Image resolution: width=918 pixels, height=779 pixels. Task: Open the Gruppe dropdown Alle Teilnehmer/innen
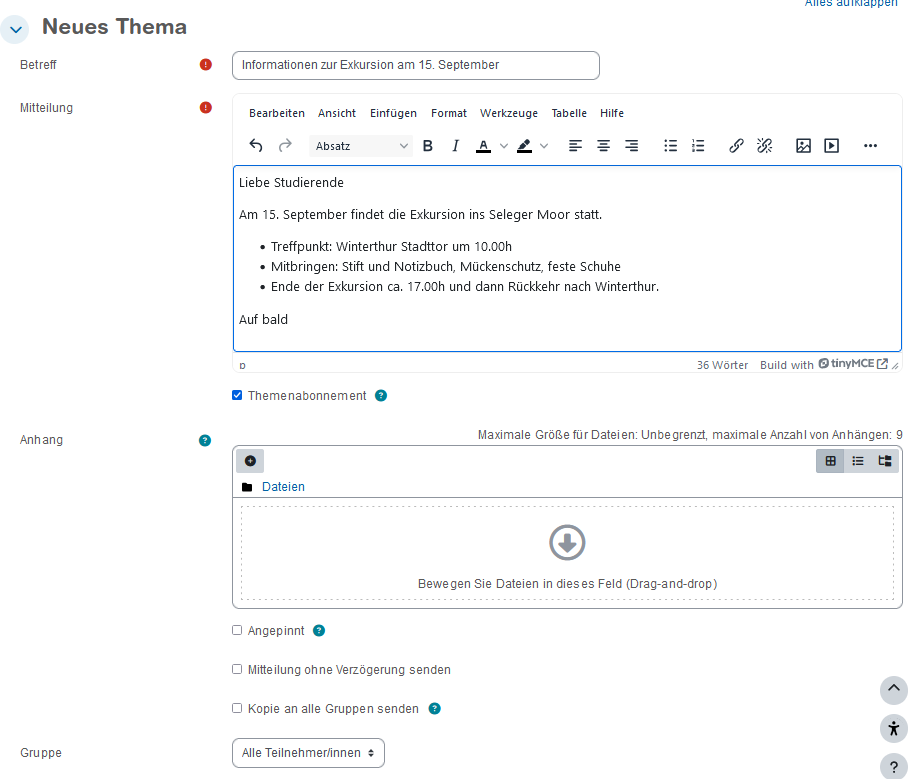(308, 753)
